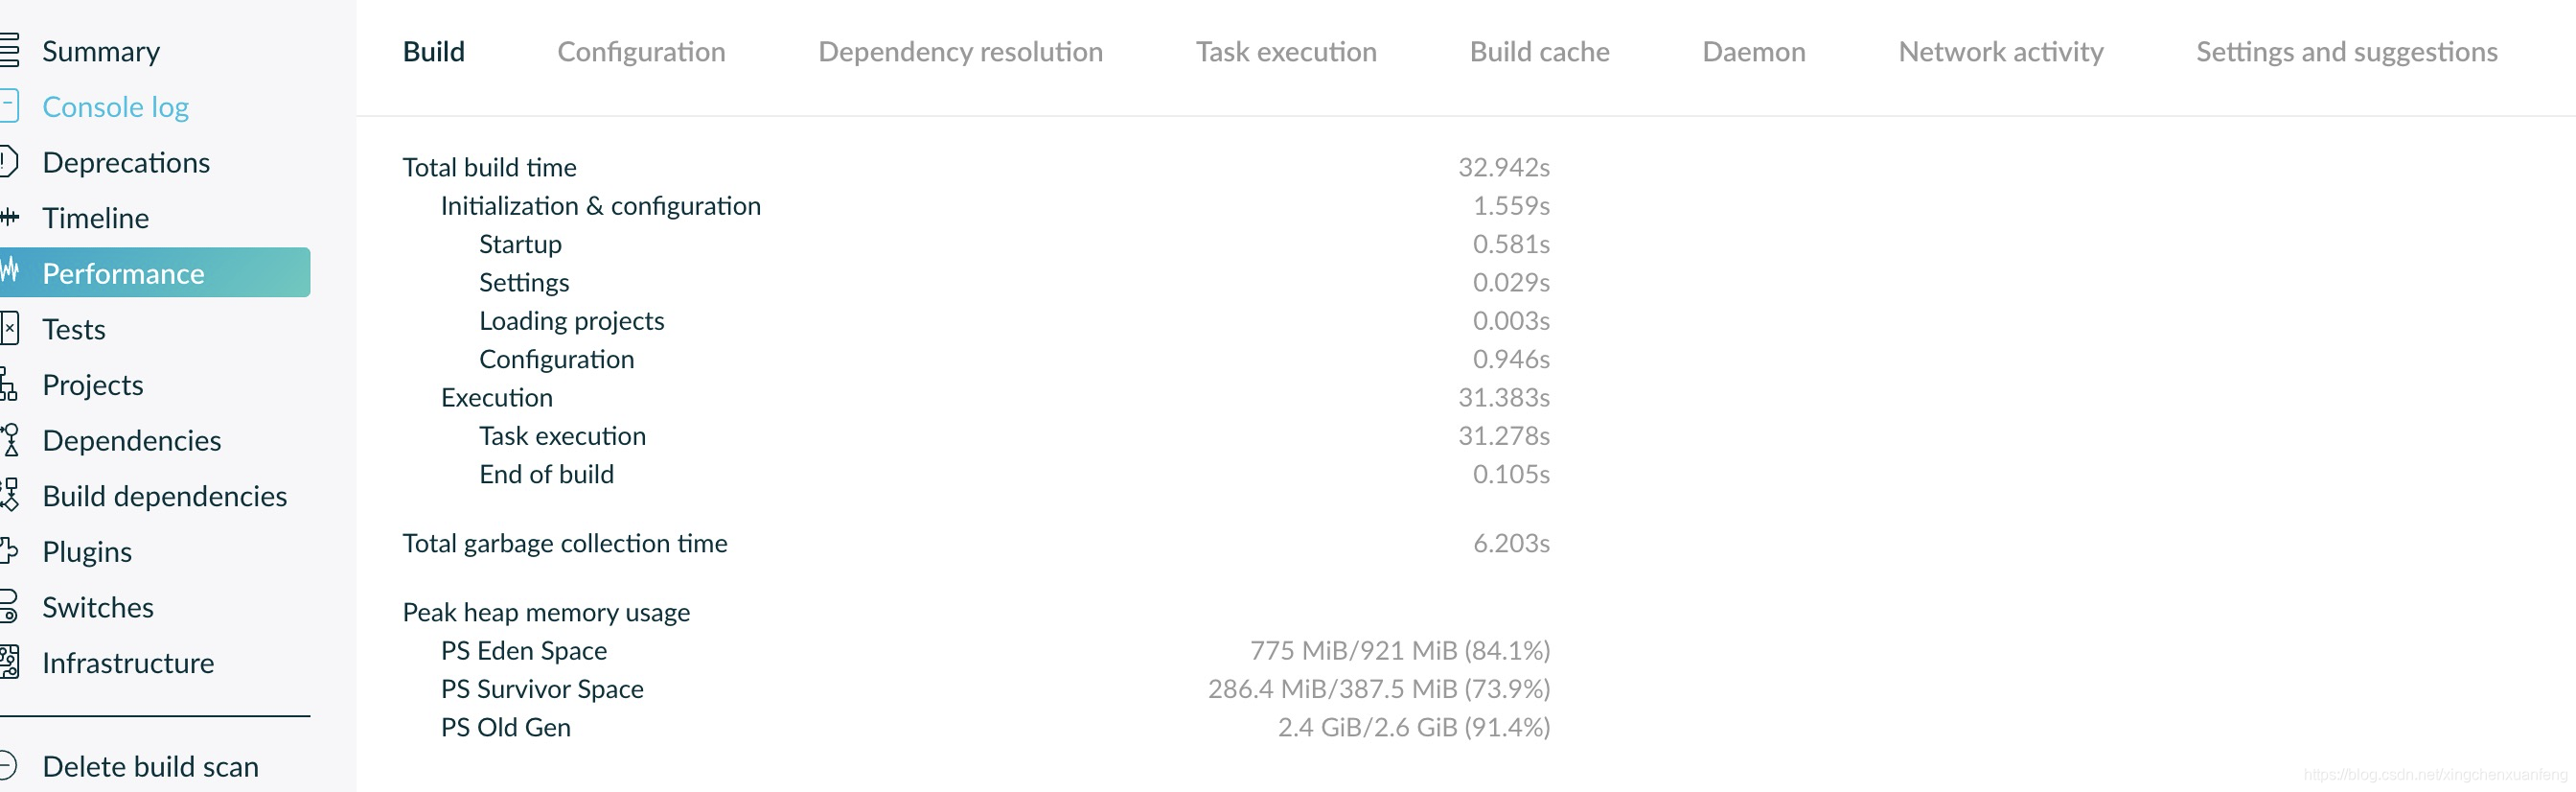2576x792 pixels.
Task: Click the Projects hierarchy icon
Action: click(x=9, y=384)
